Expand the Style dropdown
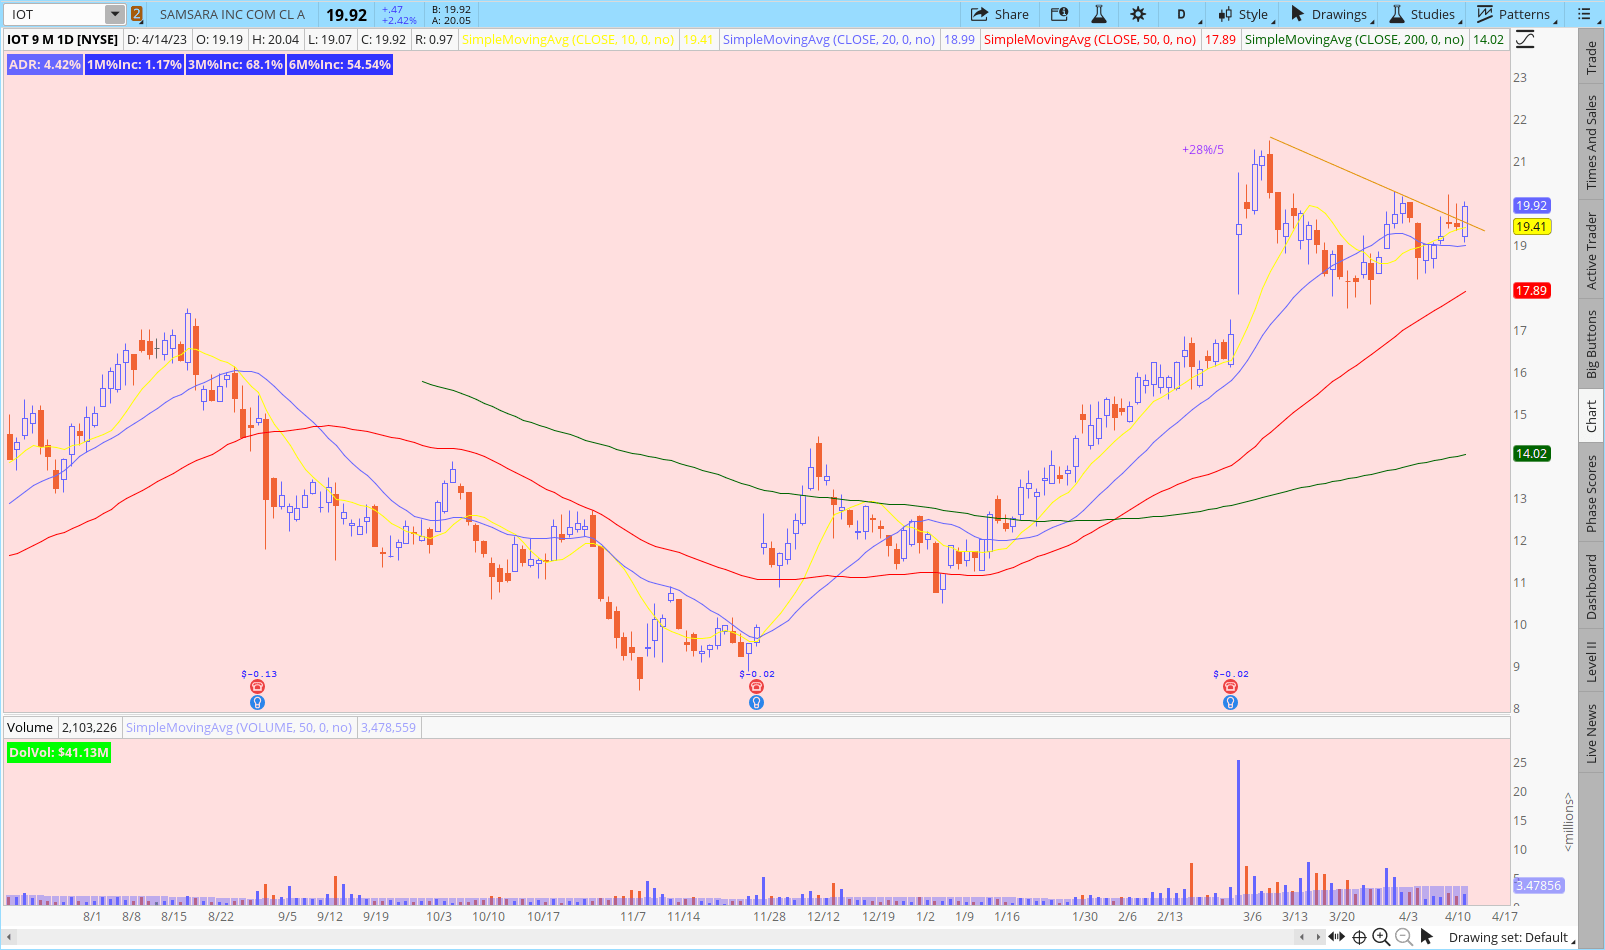 tap(1244, 14)
